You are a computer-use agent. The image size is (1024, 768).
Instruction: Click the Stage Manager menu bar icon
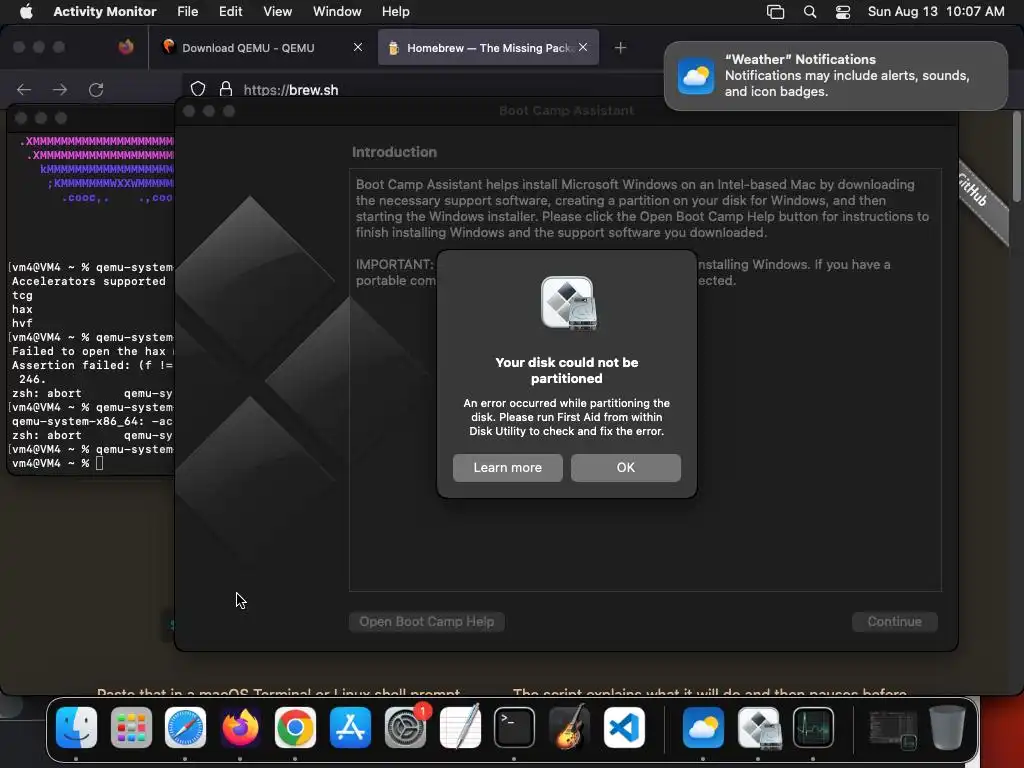775,12
